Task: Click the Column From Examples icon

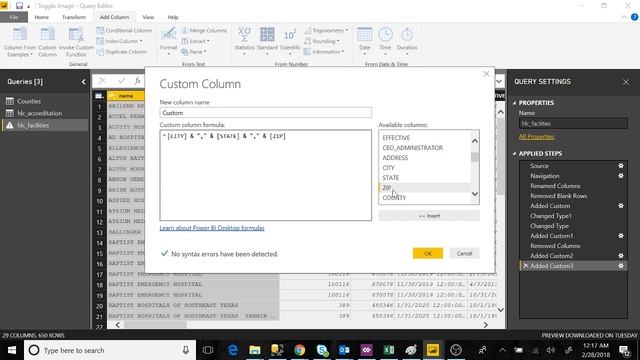Action: click(x=20, y=35)
